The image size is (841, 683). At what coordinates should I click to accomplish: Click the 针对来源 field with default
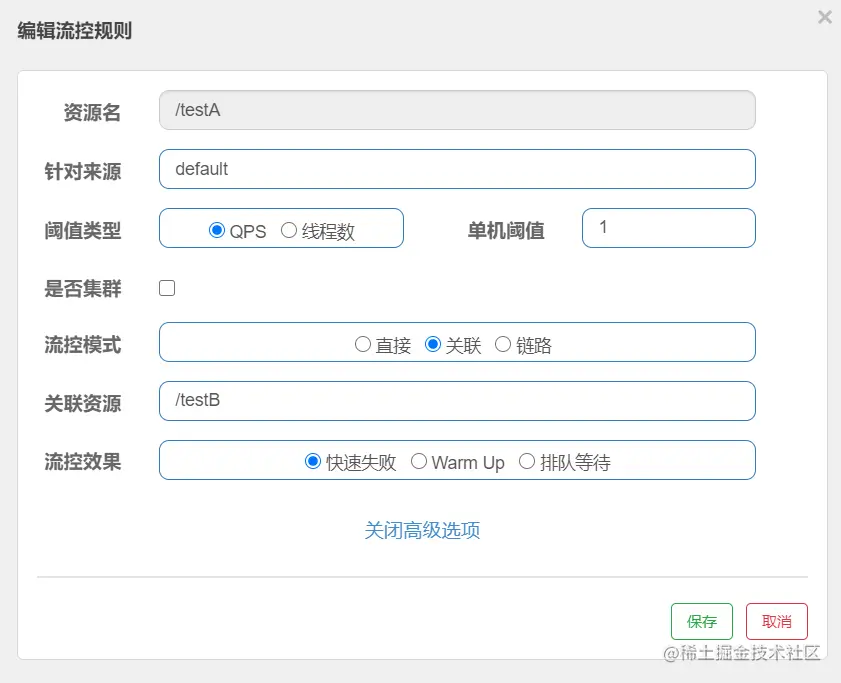(457, 169)
